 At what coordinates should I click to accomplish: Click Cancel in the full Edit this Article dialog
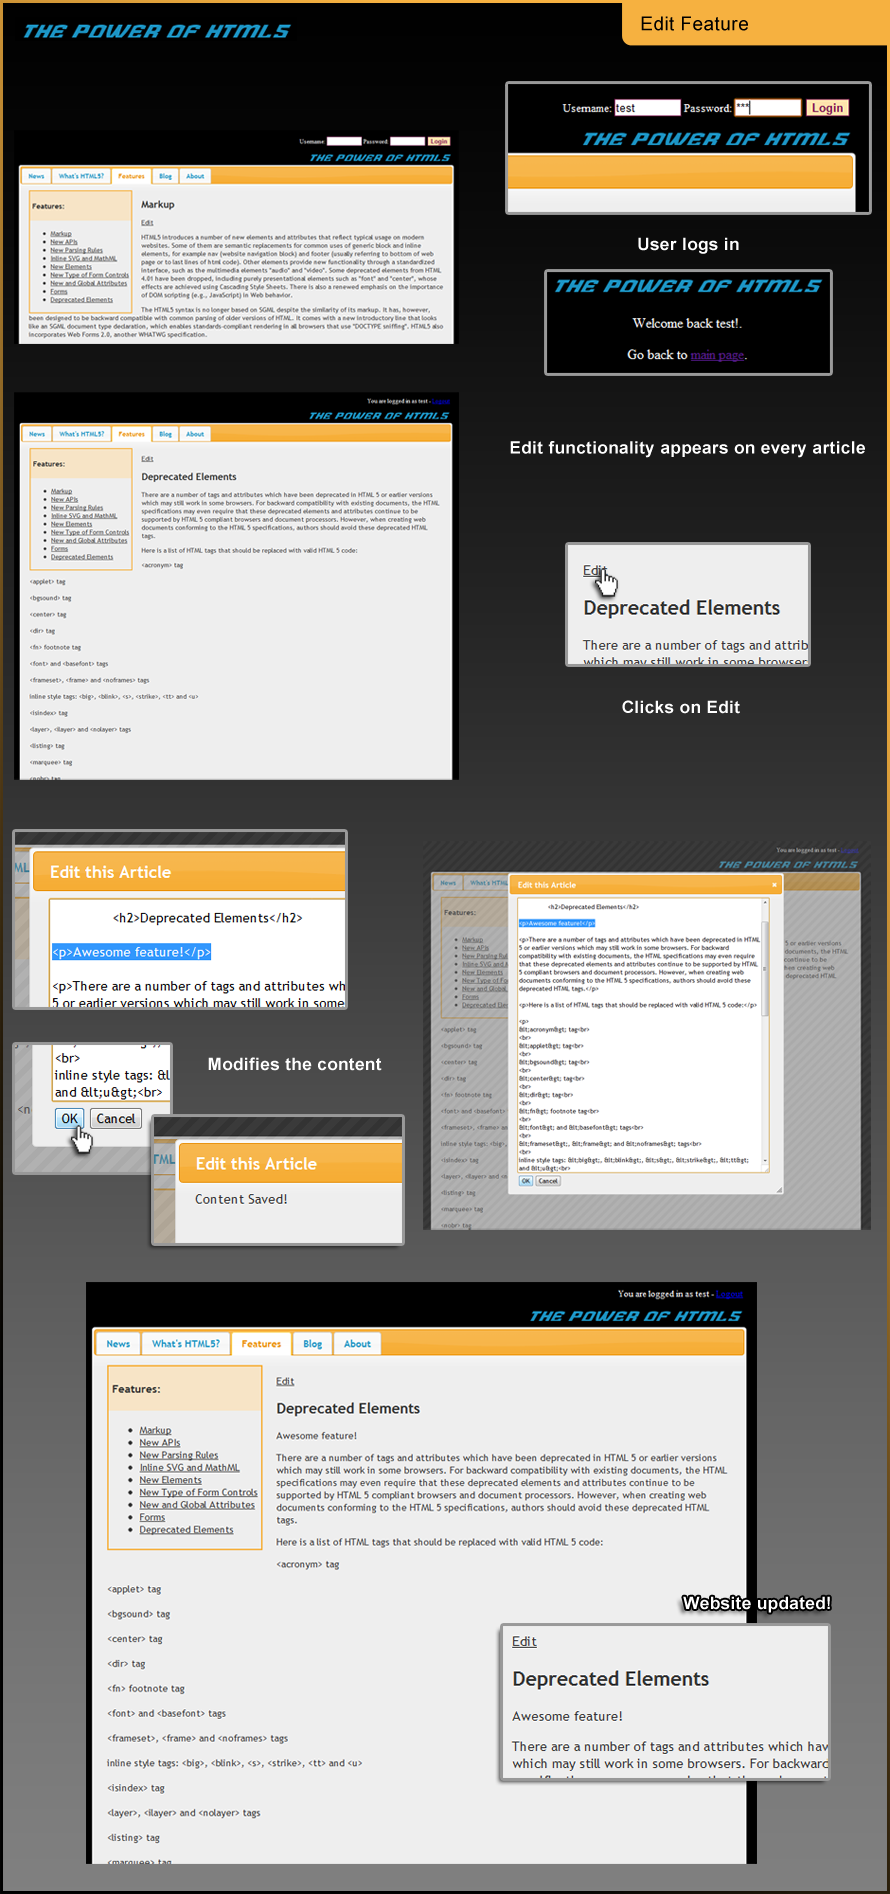pos(548,1181)
